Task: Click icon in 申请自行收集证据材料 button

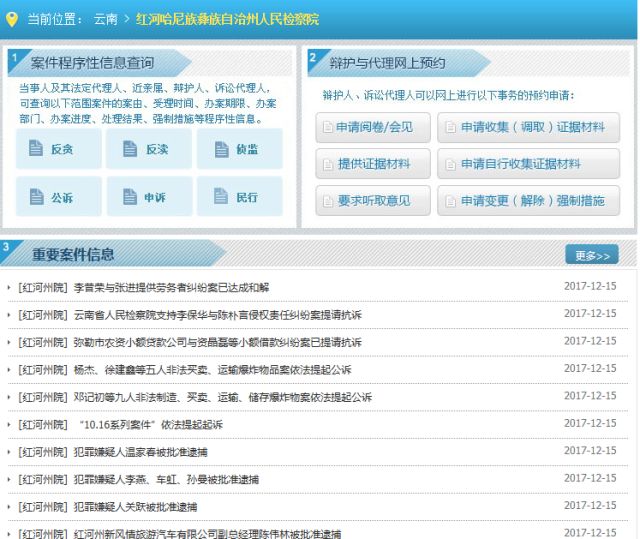Action: click(x=450, y=164)
